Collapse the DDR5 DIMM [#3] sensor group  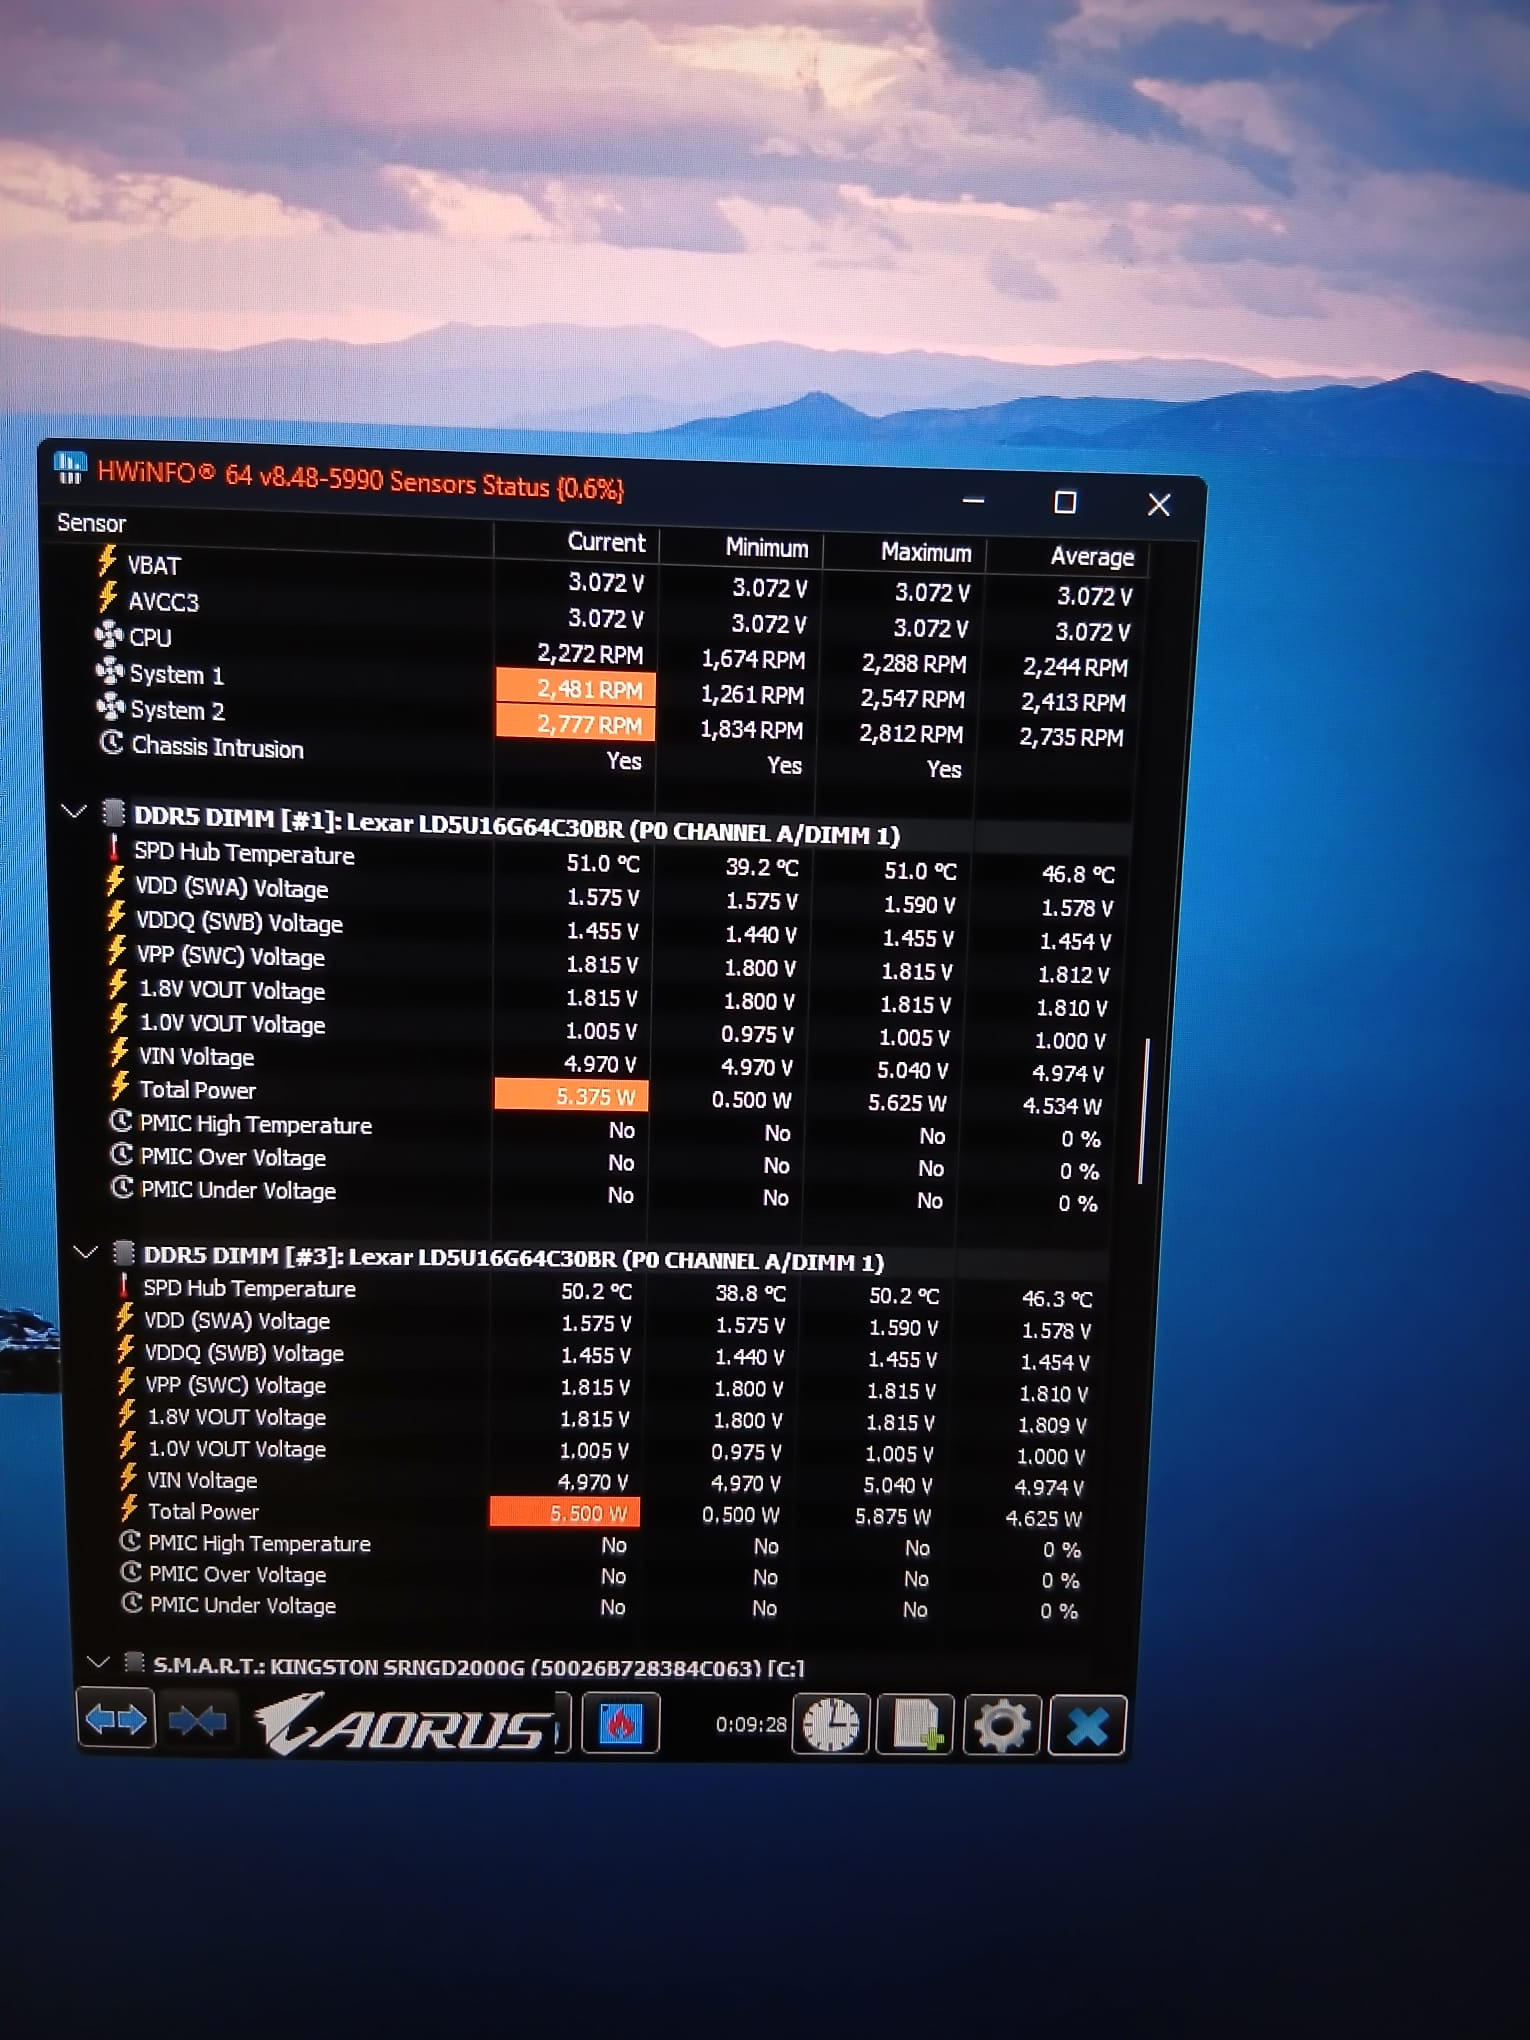pyautogui.click(x=85, y=1251)
